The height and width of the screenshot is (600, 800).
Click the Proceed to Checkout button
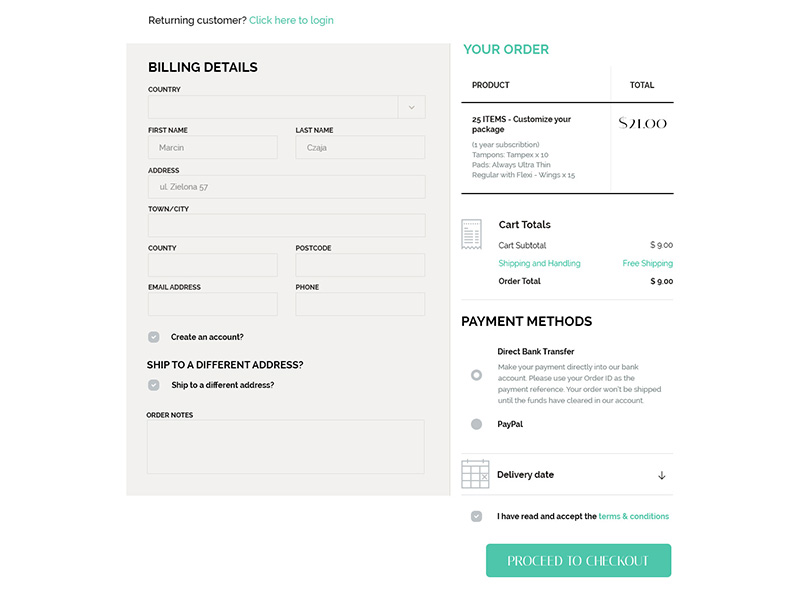578,560
